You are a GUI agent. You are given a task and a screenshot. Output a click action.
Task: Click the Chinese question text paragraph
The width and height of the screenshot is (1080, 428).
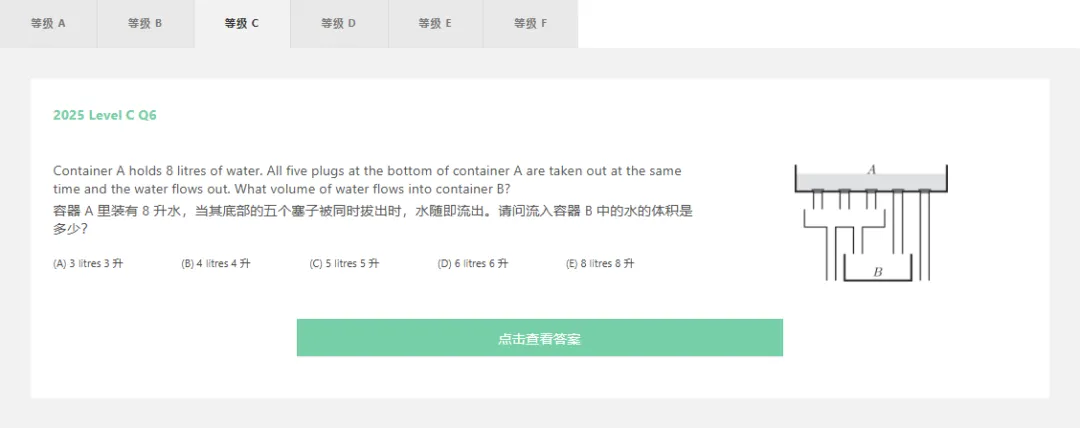(373, 220)
